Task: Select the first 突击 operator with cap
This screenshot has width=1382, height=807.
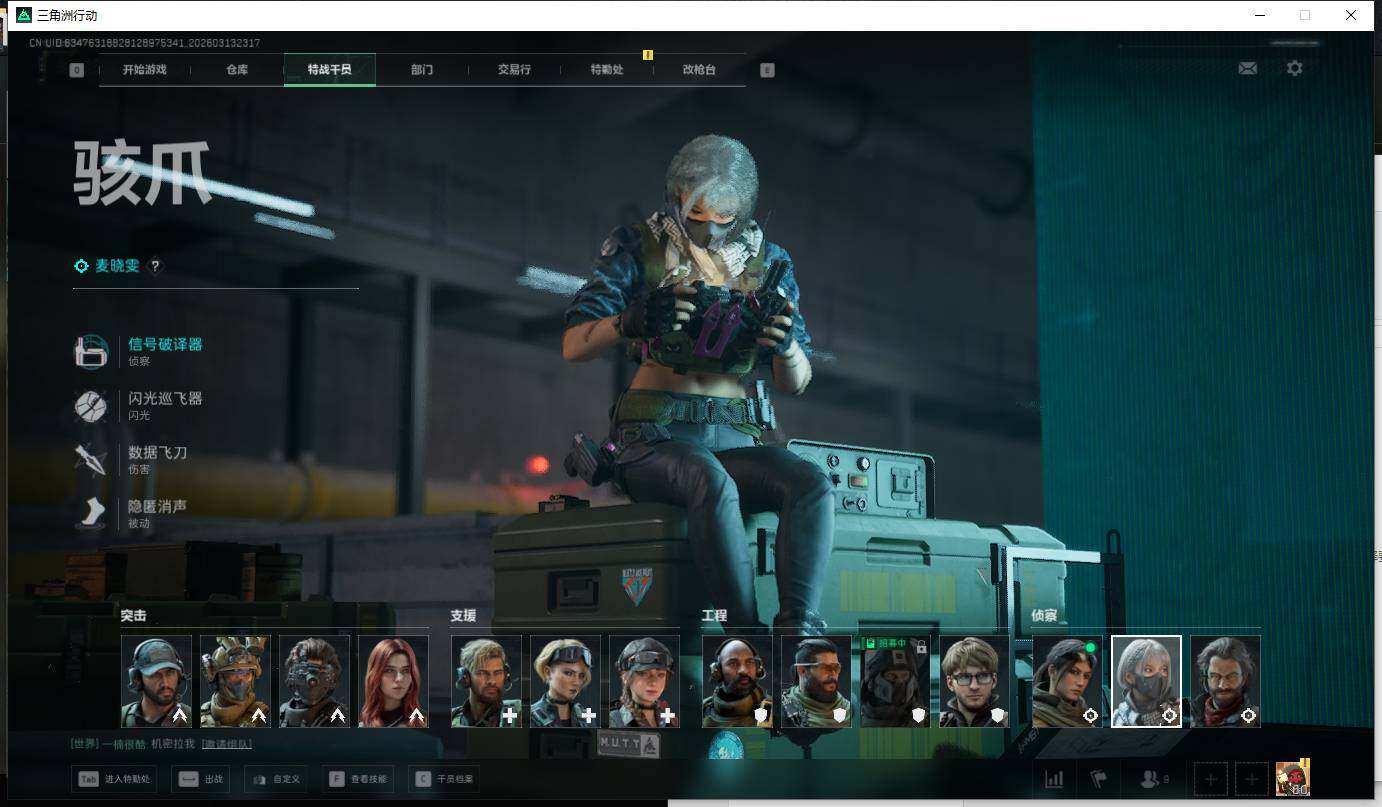Action: coord(156,681)
